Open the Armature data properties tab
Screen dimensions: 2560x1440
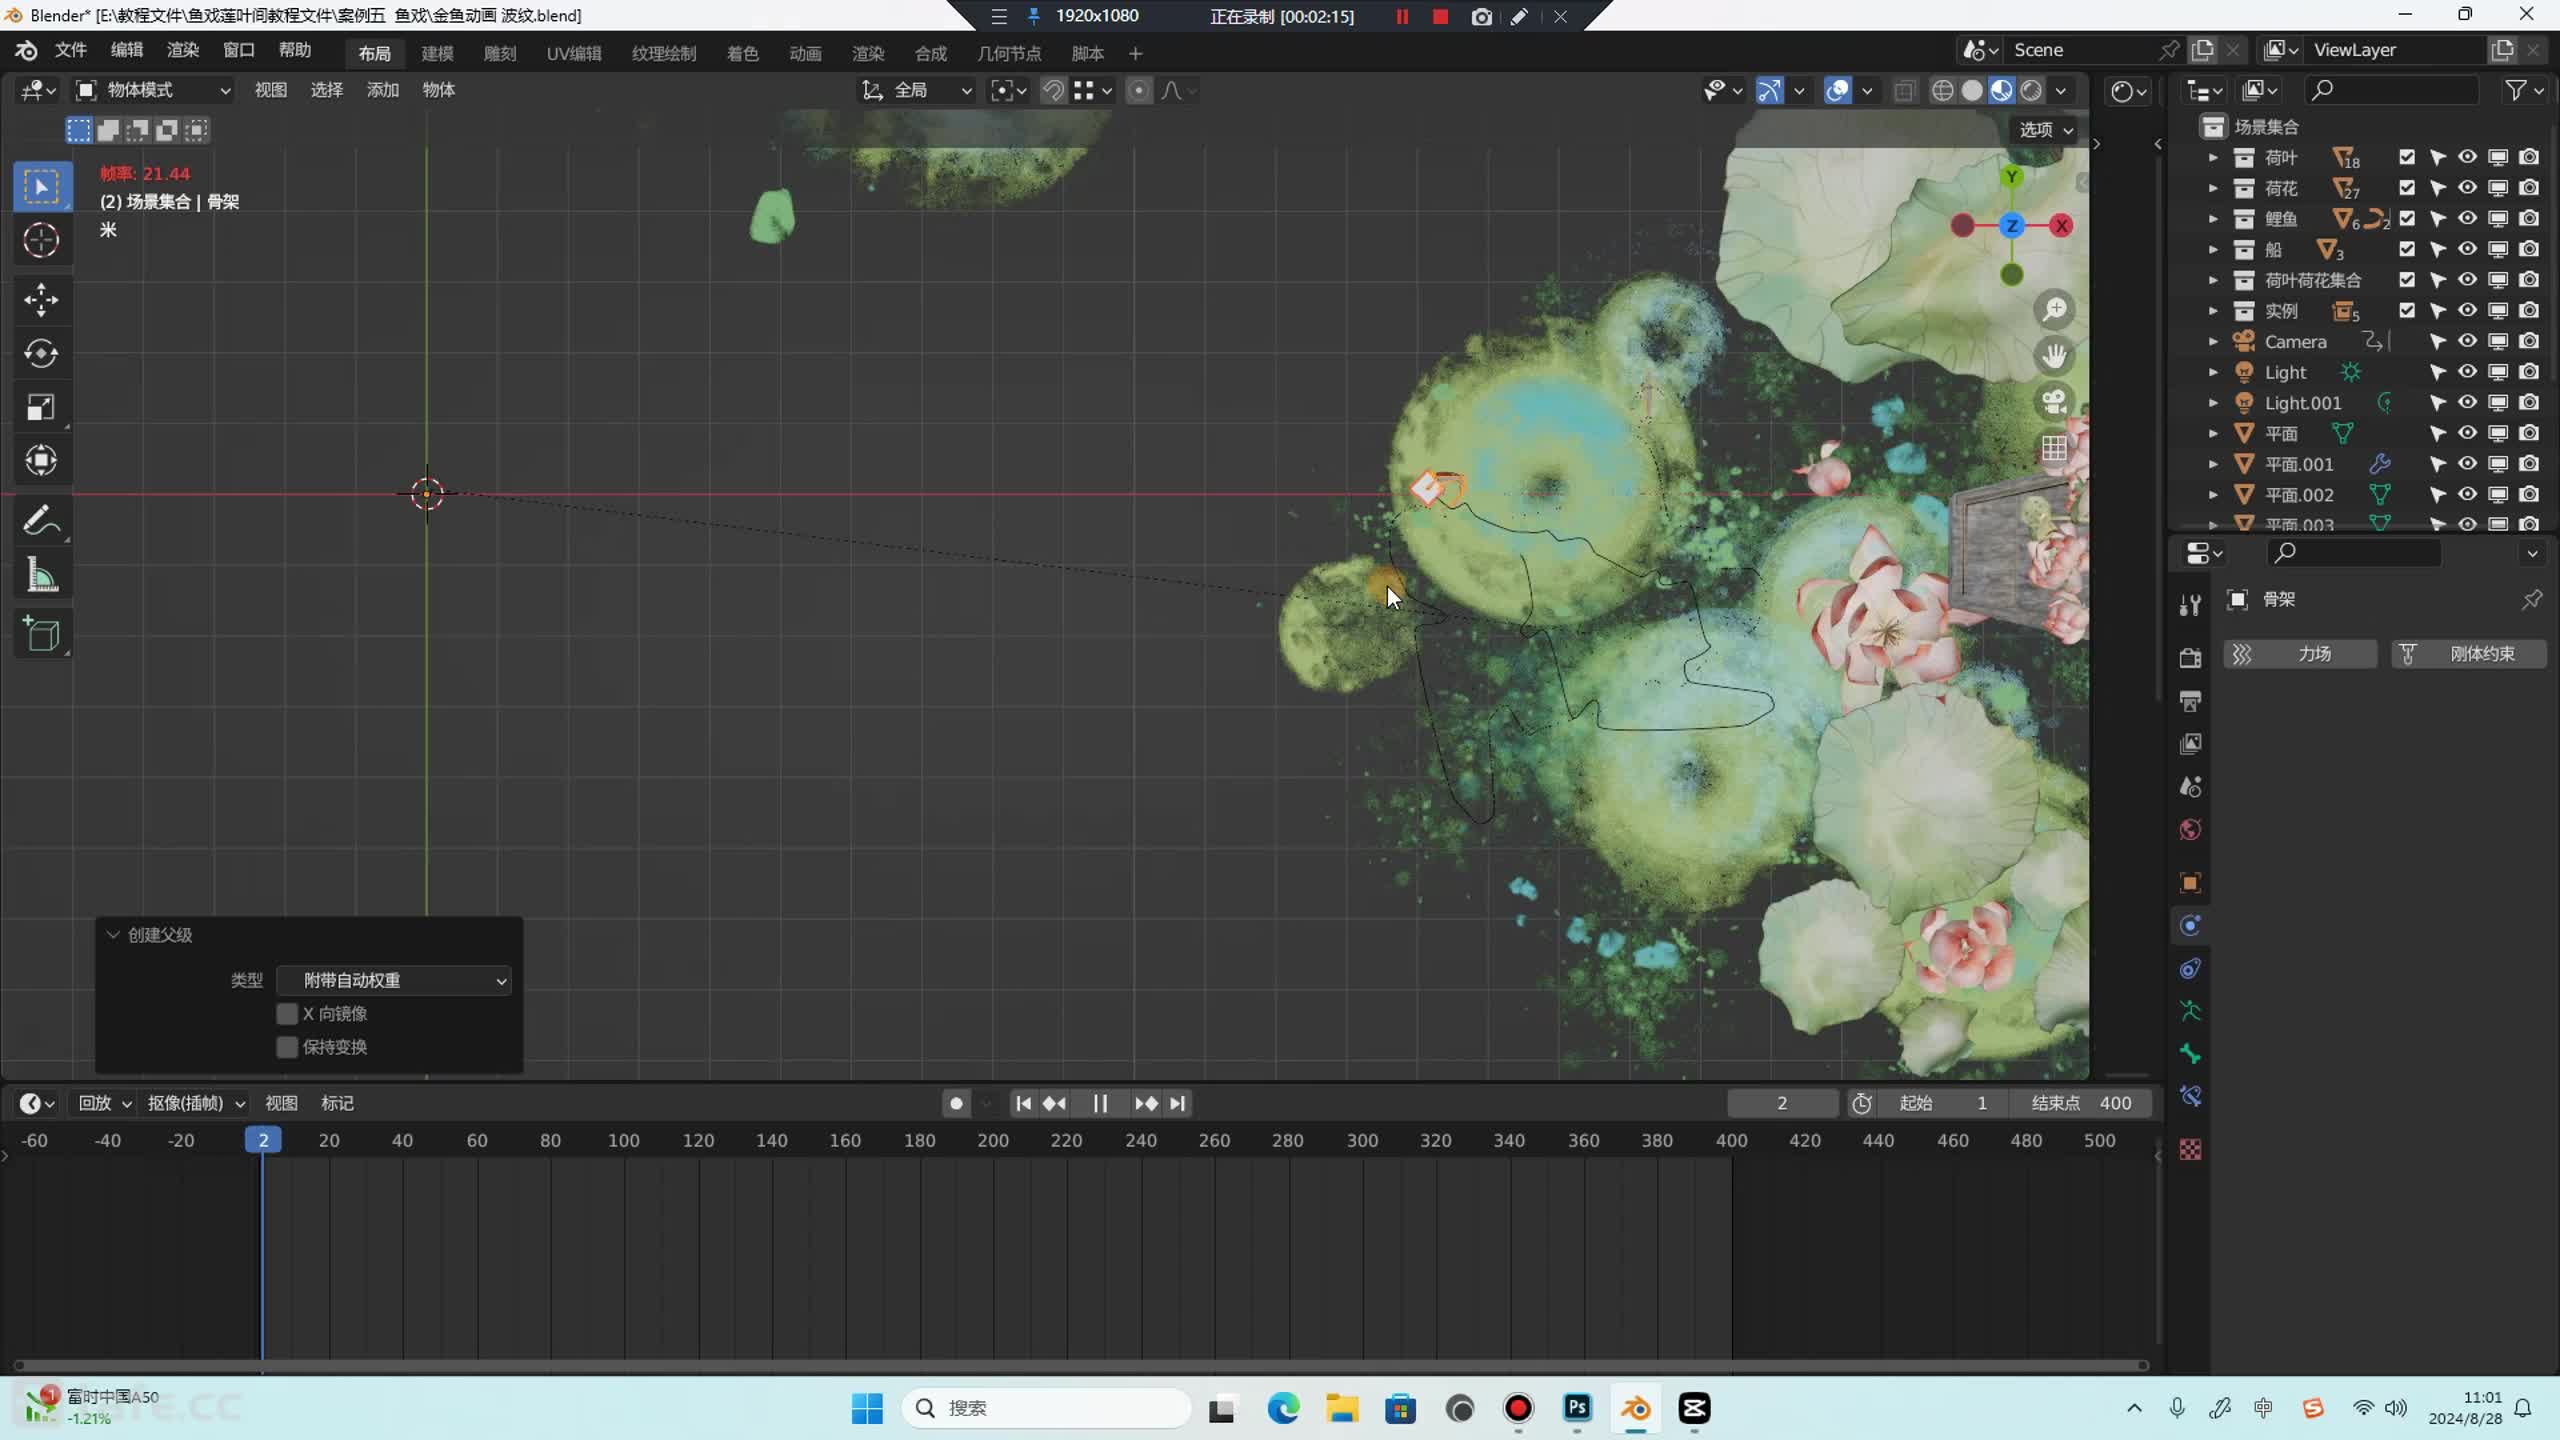tap(2190, 1011)
